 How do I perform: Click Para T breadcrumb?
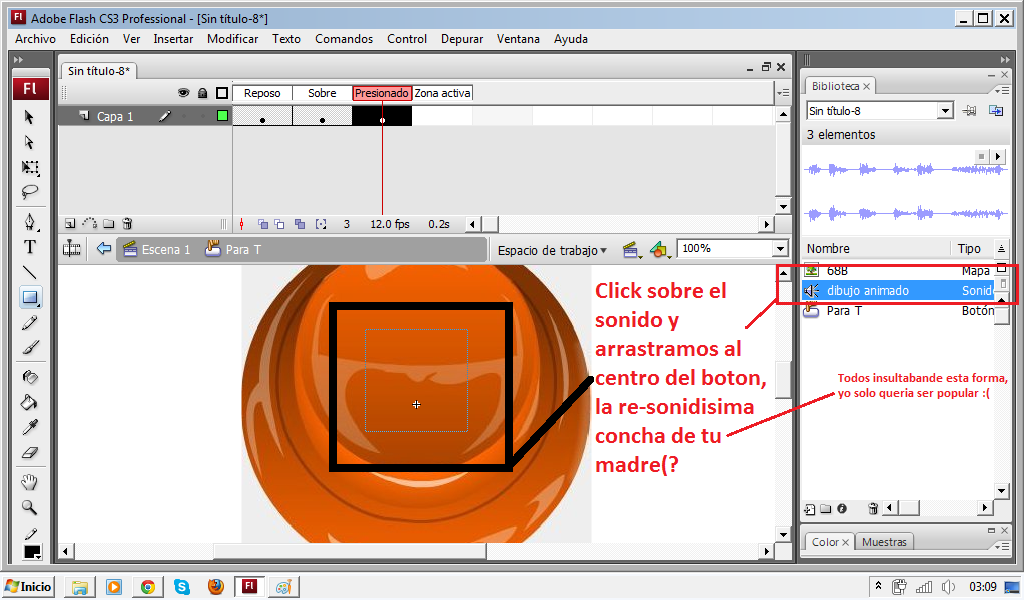pos(233,249)
